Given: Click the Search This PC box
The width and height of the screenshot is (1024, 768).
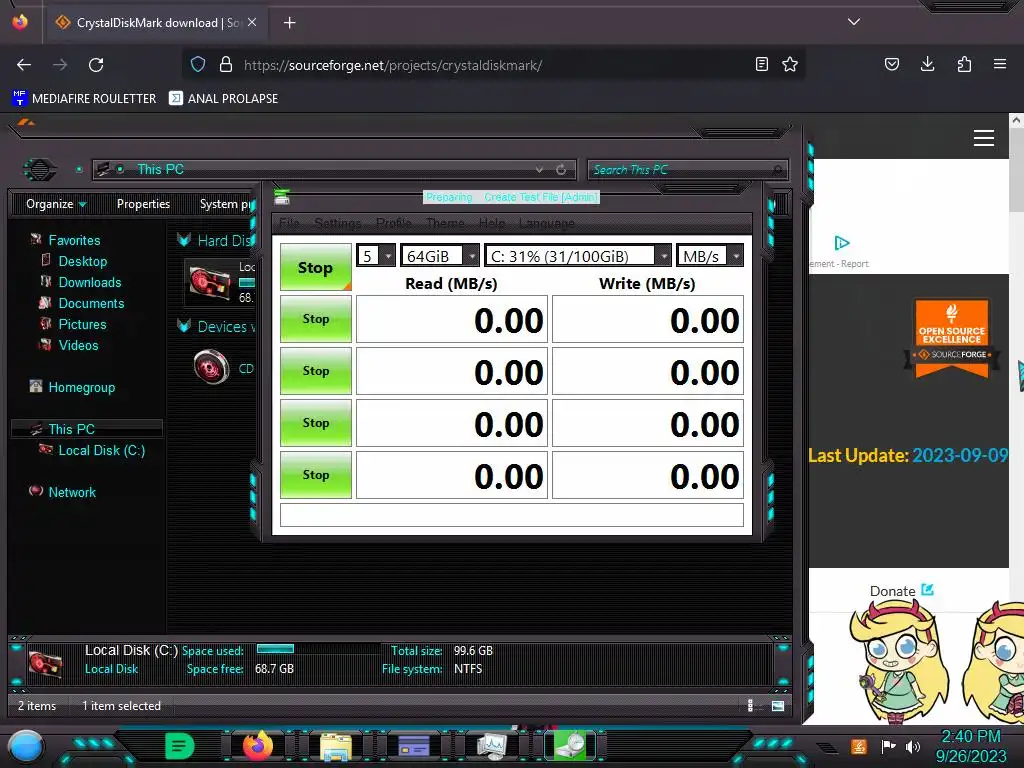Looking at the screenshot, I should [688, 170].
